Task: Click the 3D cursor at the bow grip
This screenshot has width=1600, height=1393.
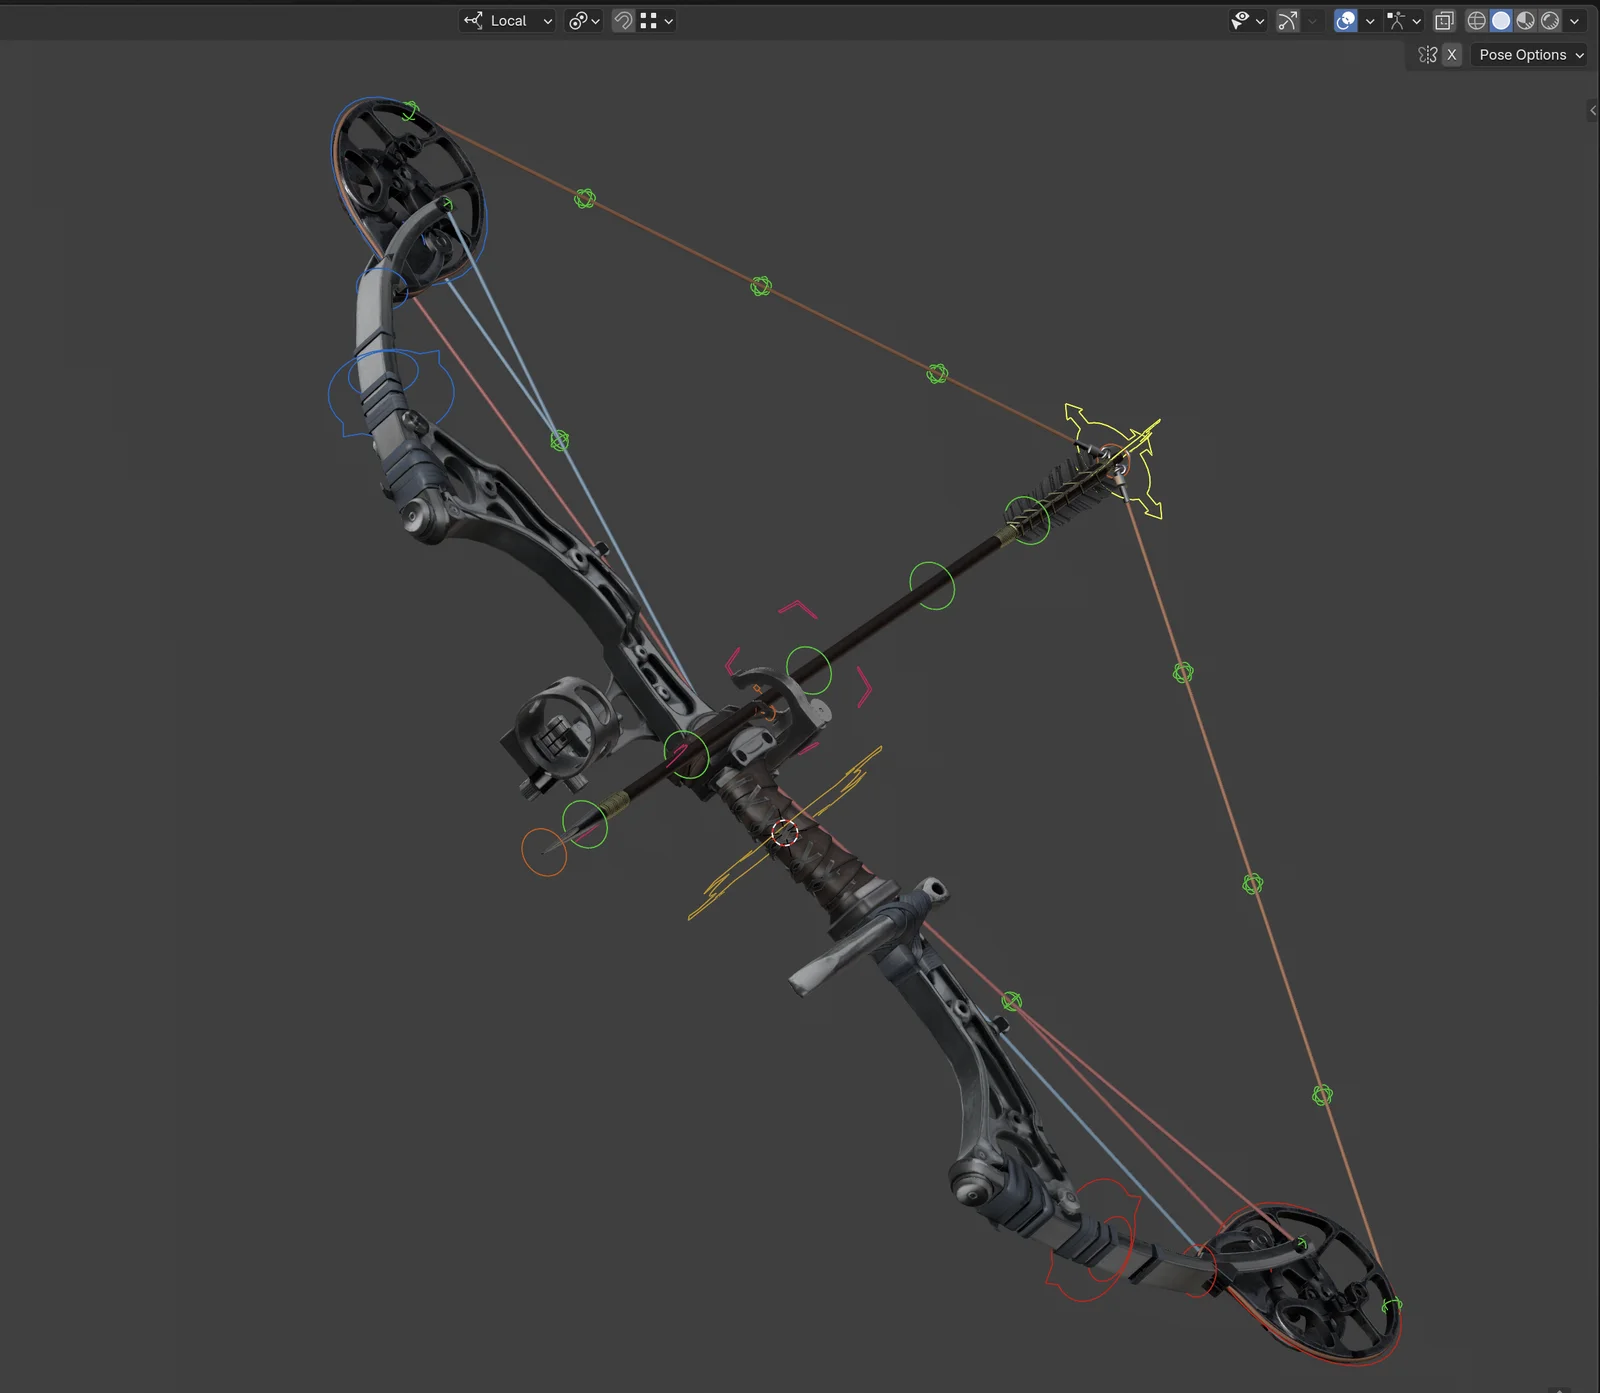Action: click(786, 833)
